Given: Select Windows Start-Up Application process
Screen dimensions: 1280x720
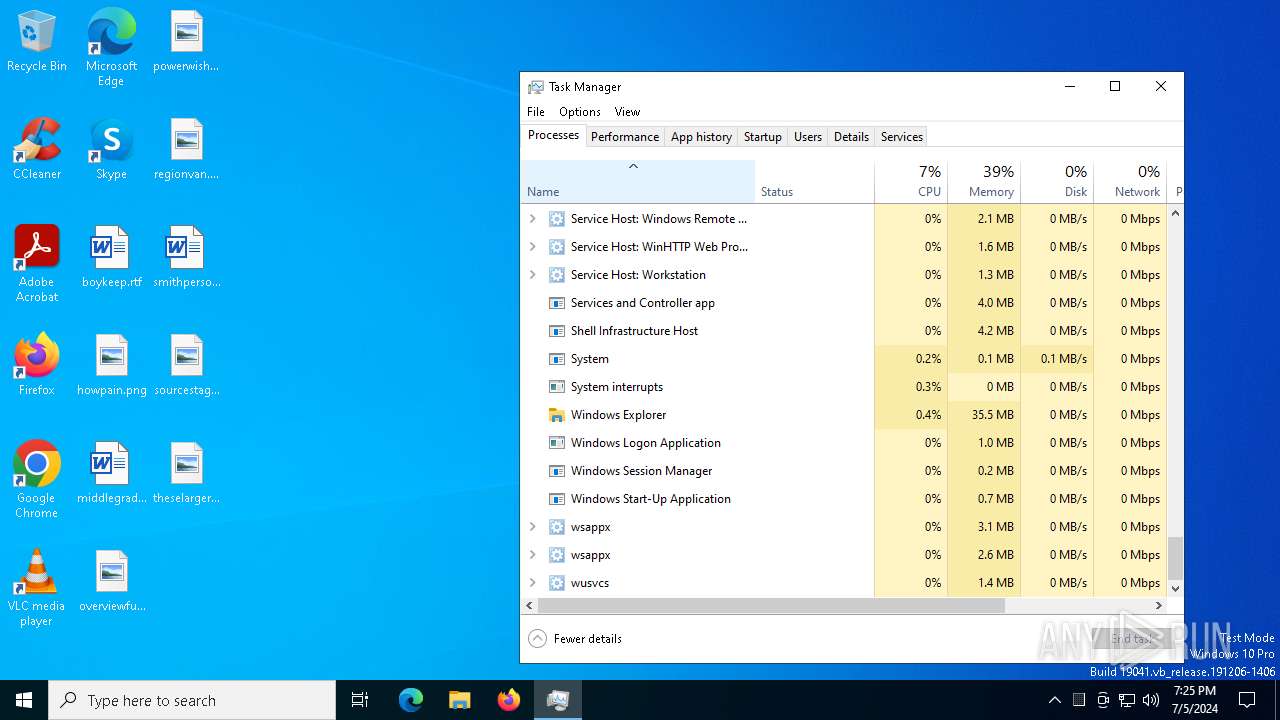Looking at the screenshot, I should [844, 499].
